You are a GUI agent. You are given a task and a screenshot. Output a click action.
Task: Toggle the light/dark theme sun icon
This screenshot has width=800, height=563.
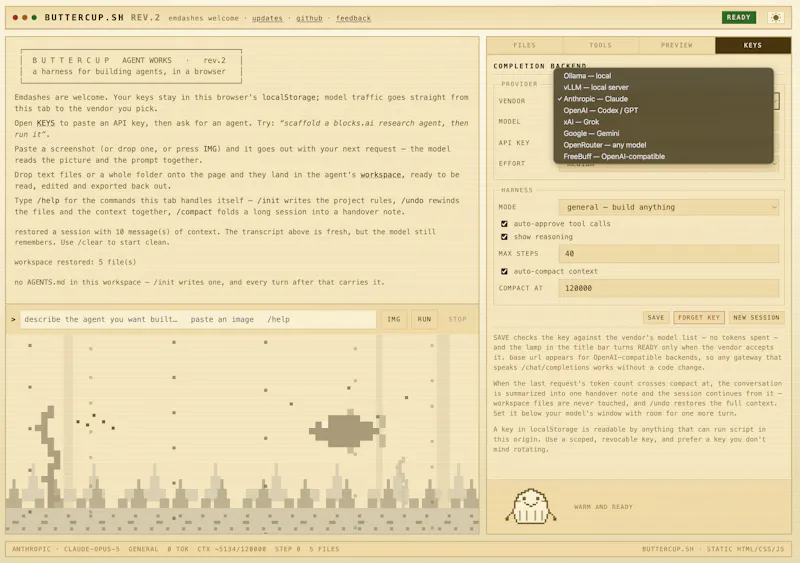coord(776,18)
